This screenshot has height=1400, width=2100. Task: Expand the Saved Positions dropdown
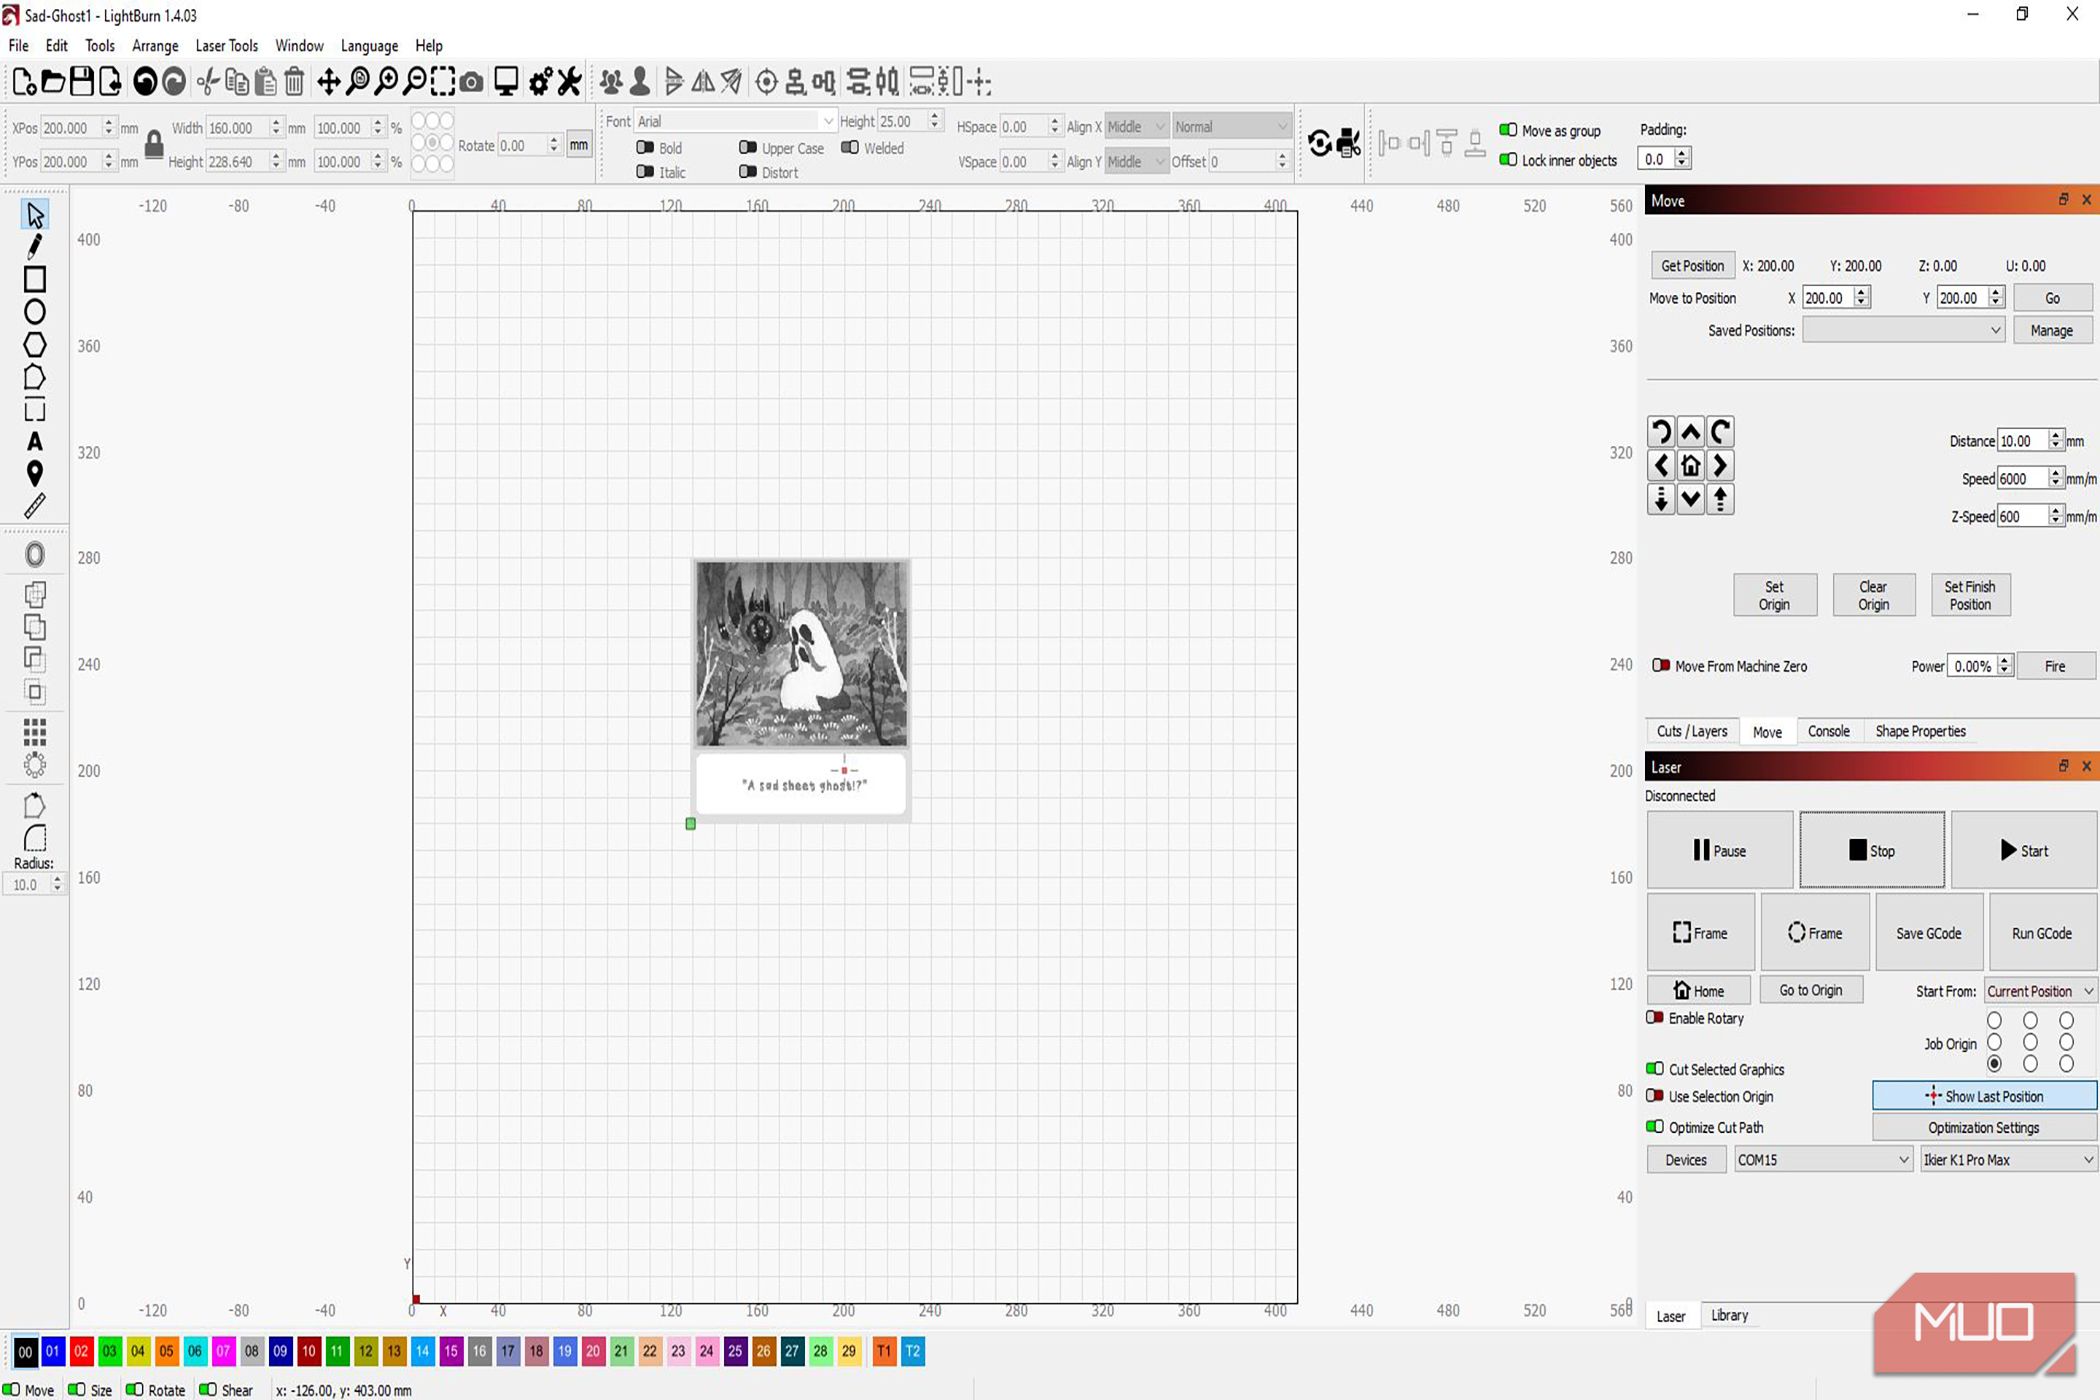pos(1903,331)
